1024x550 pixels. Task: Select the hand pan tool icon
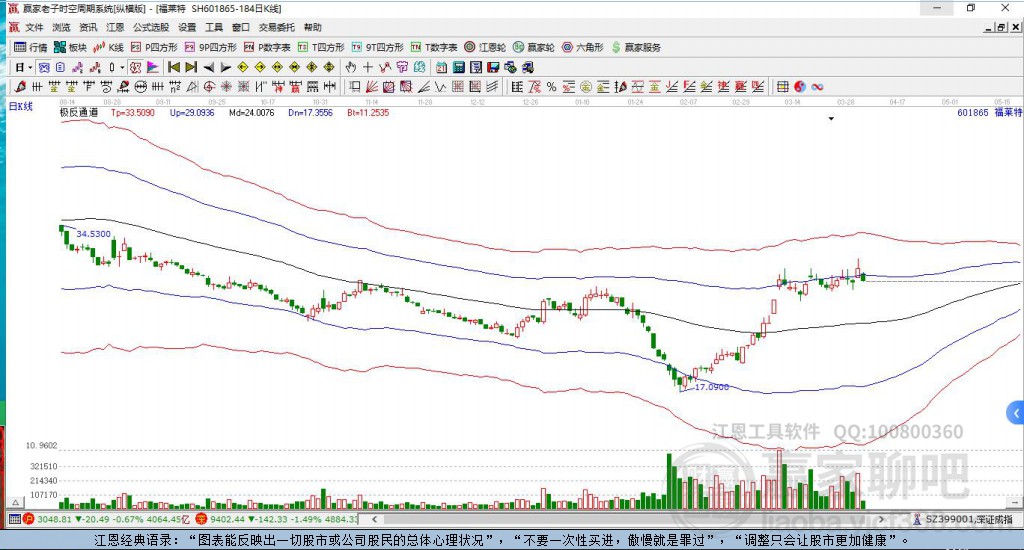point(351,67)
